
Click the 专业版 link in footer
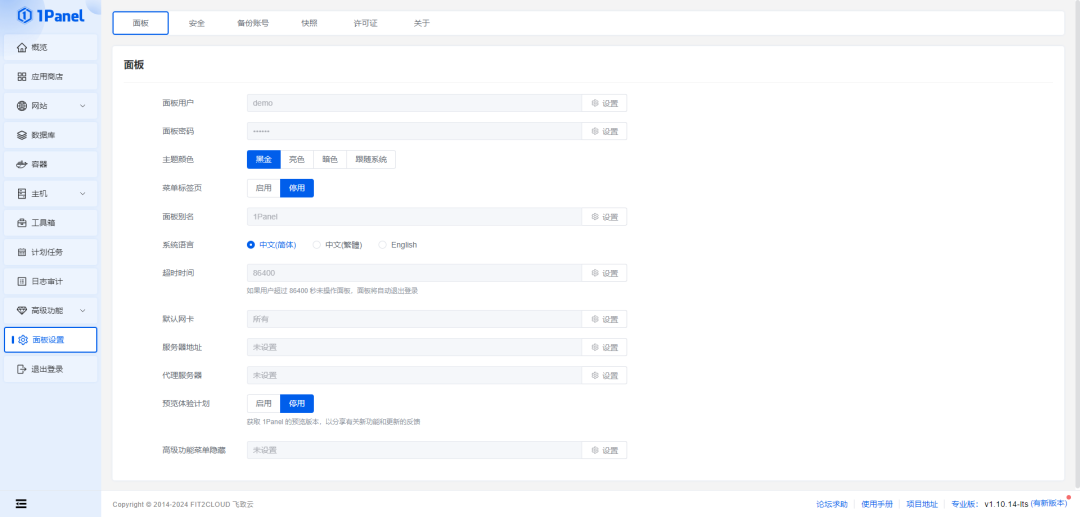(x=964, y=505)
